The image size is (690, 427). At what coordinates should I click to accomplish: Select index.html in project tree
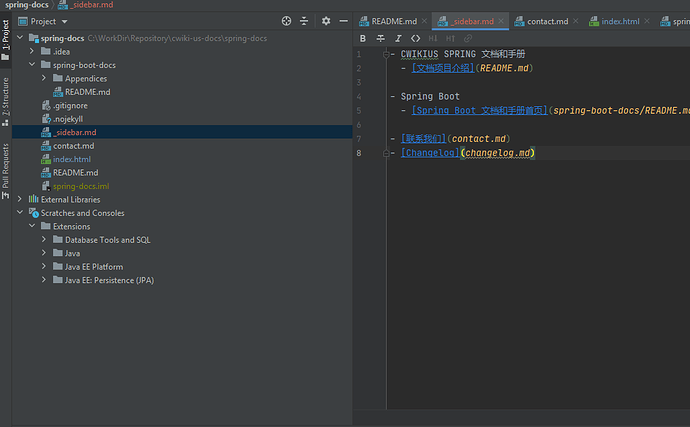[x=72, y=159]
